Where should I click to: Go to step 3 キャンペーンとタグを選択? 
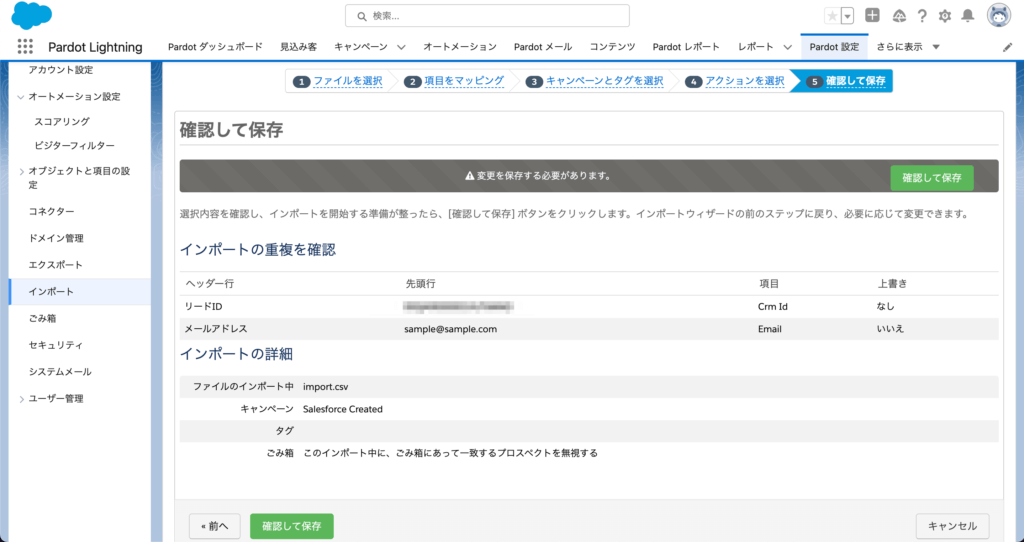[x=605, y=81]
